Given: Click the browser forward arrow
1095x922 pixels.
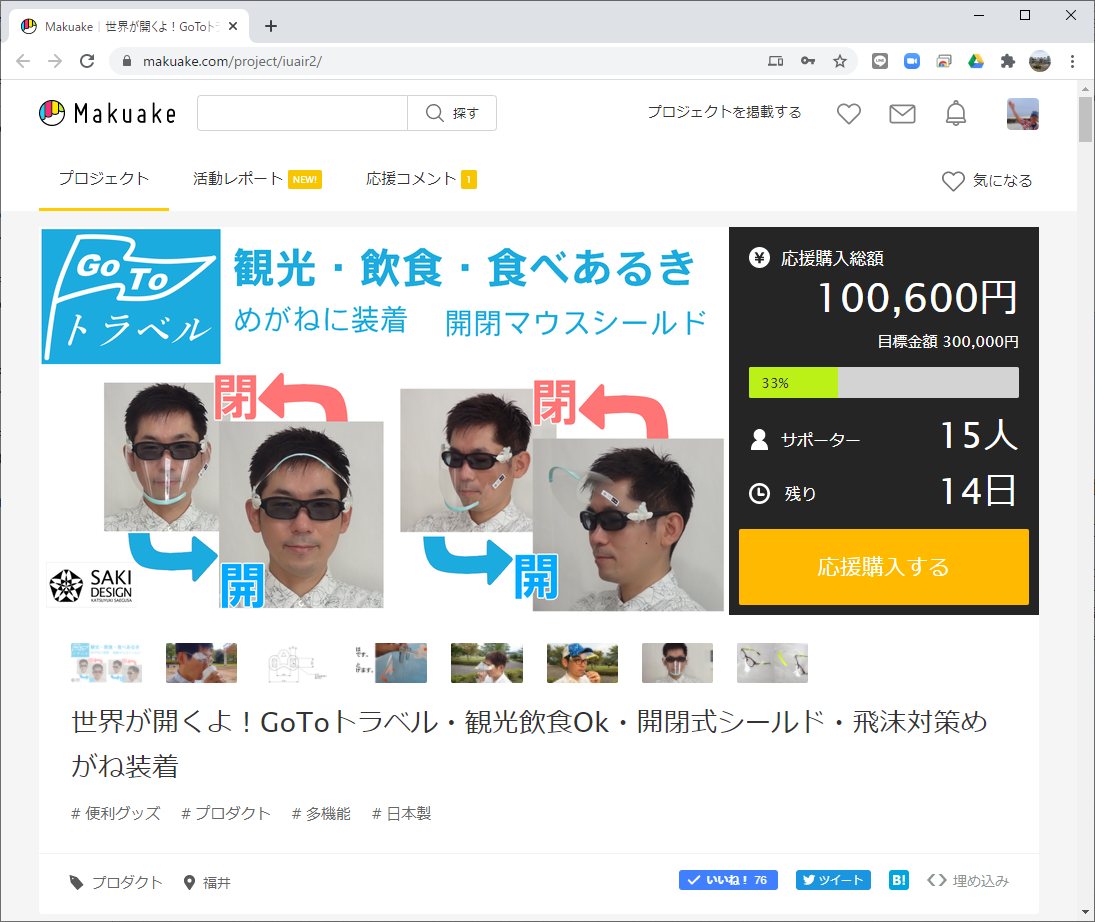Looking at the screenshot, I should (55, 61).
